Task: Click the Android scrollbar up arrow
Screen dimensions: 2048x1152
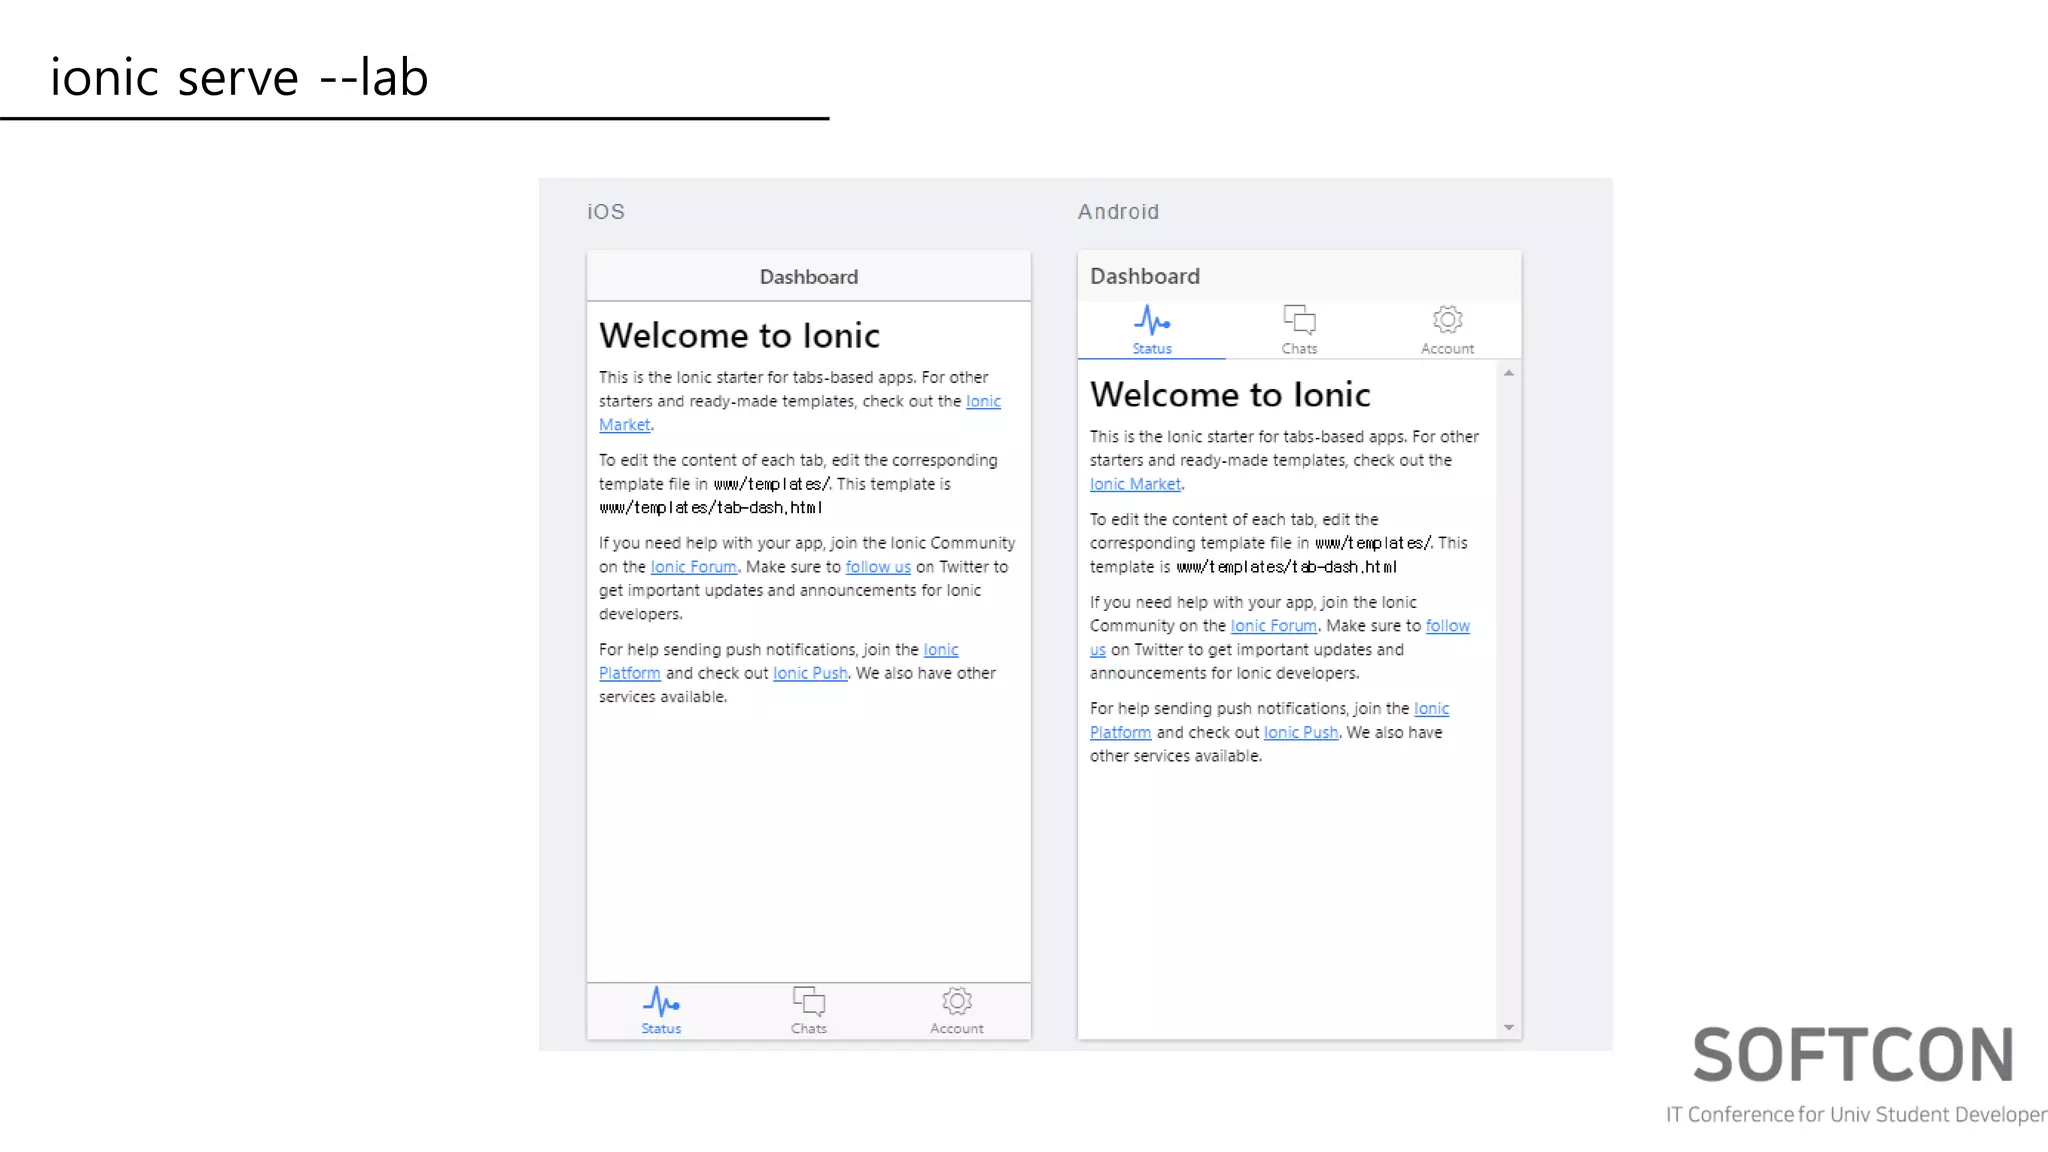Action: (1508, 373)
